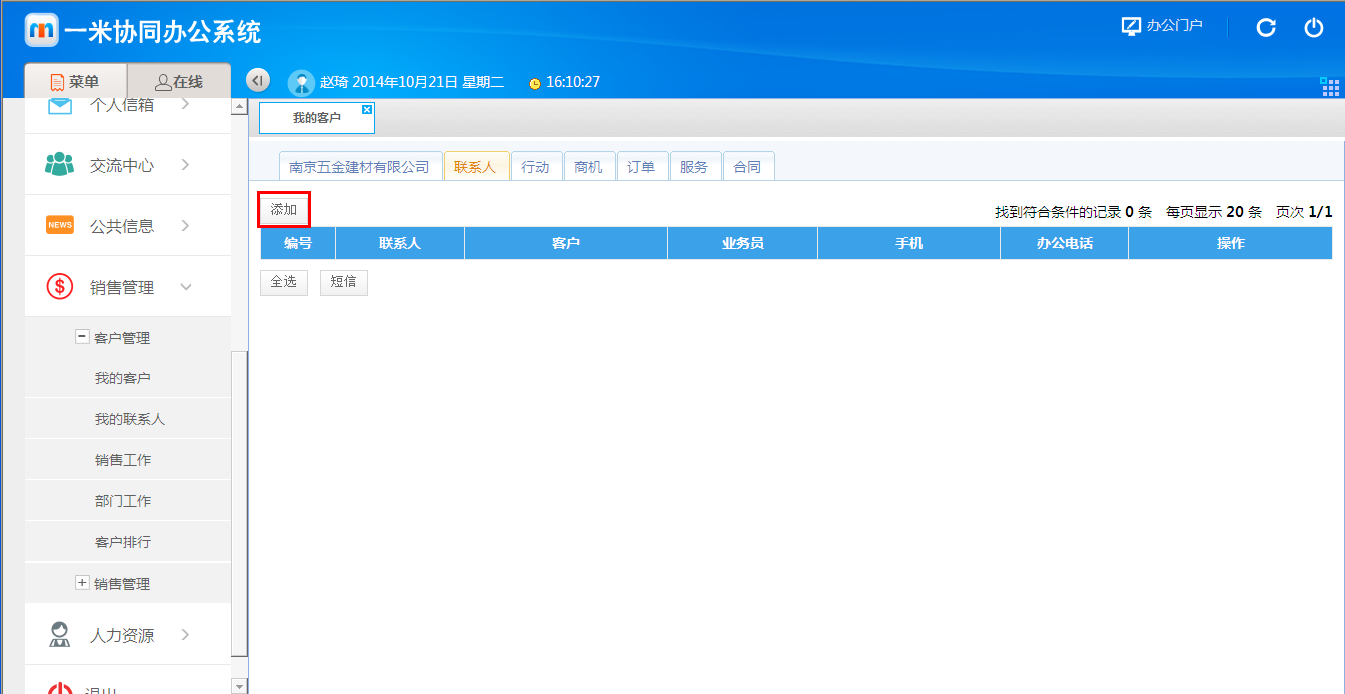
Task: Switch to the 服务 tab
Action: (x=695, y=167)
